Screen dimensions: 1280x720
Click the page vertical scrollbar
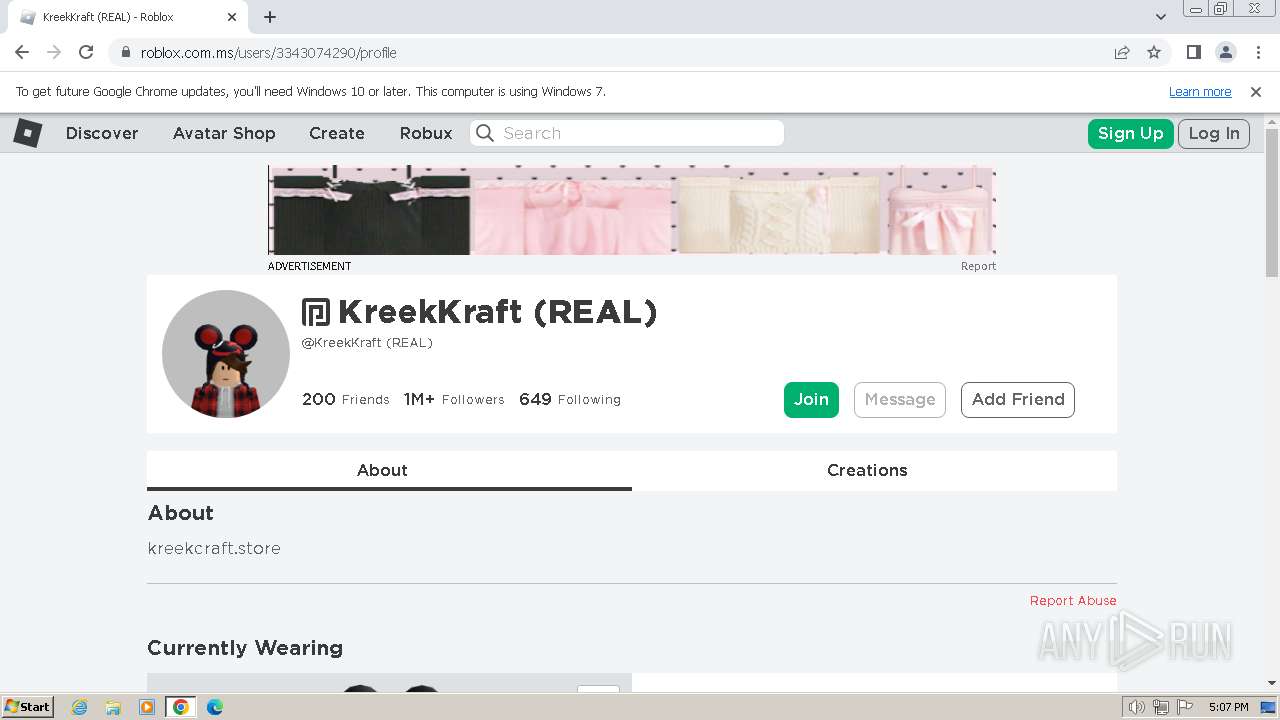tap(1272, 202)
